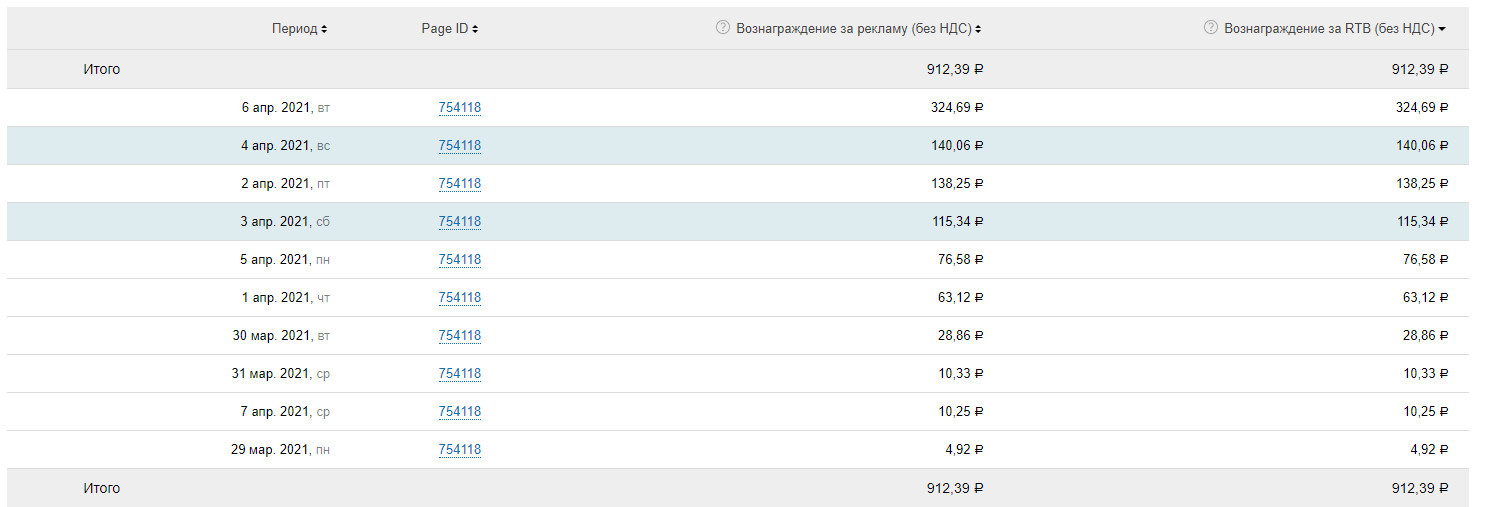Toggle descending arrow on RTB reward column
The height and width of the screenshot is (507, 1485).
pos(1442,30)
